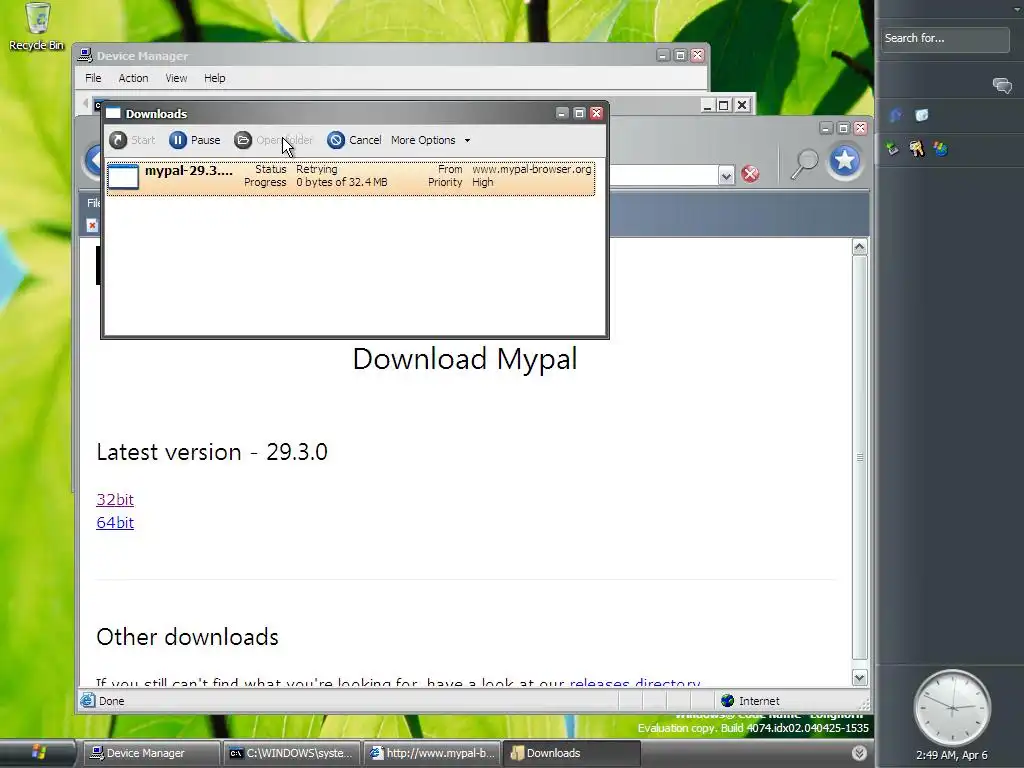This screenshot has height=768, width=1024.
Task: Open the 32bit download link
Action: point(115,500)
